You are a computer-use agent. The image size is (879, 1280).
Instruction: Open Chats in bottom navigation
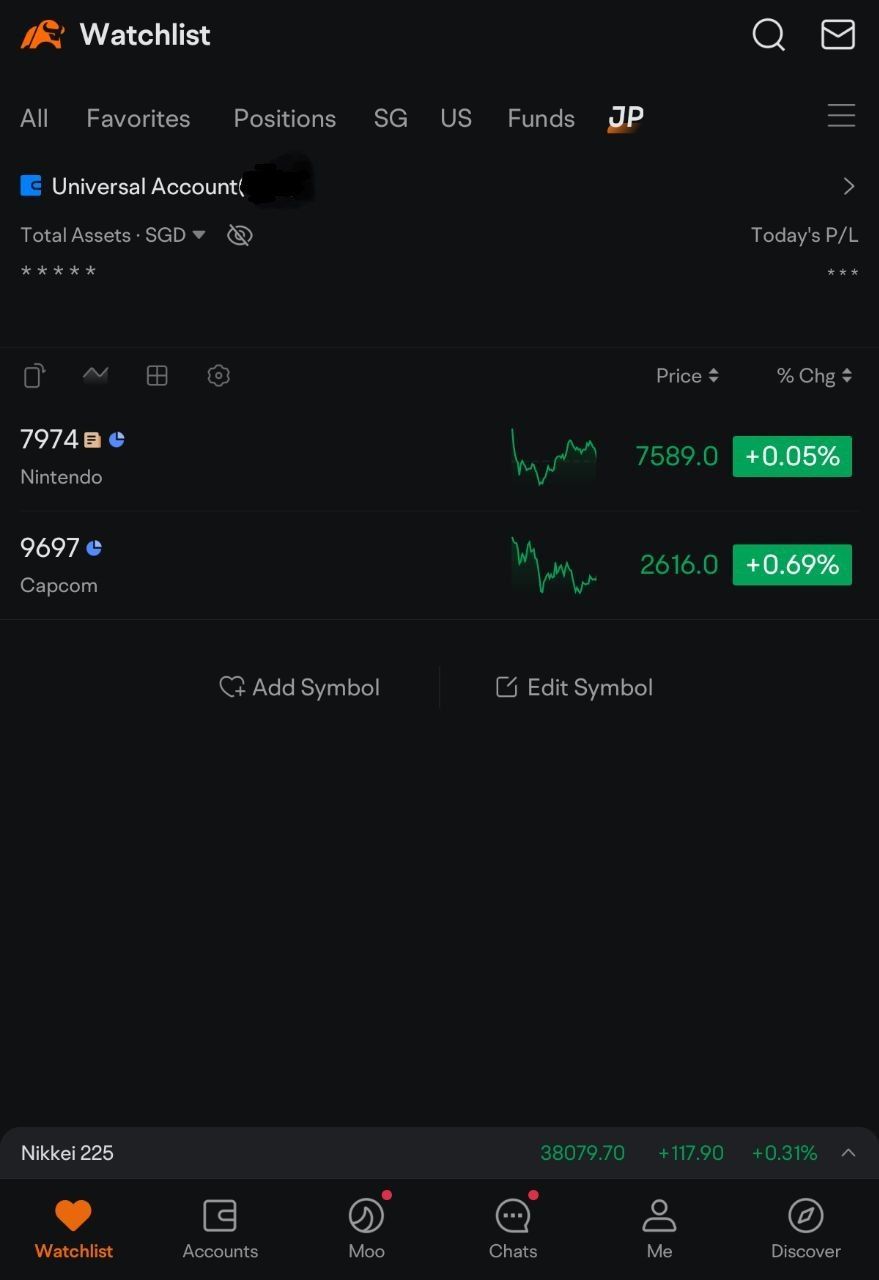click(x=513, y=1226)
